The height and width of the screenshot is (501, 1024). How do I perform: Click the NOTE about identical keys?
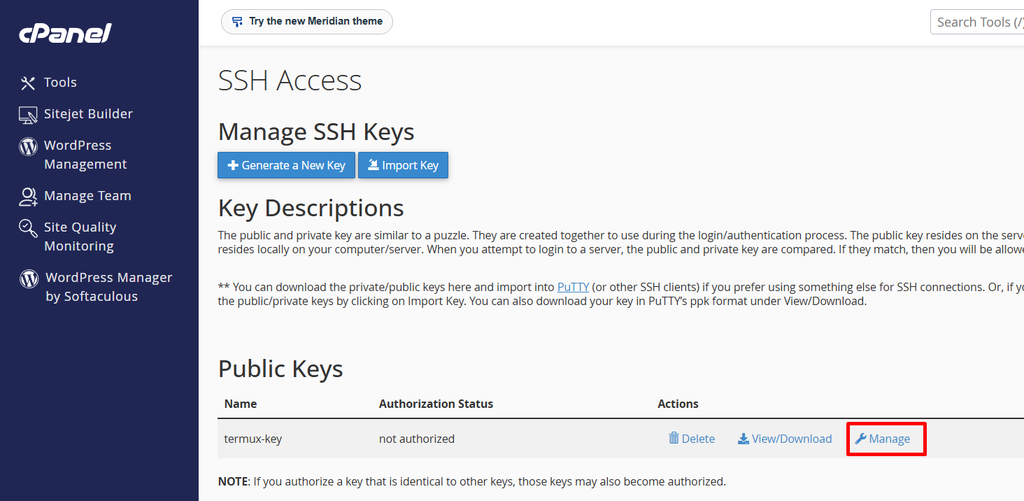pos(472,482)
